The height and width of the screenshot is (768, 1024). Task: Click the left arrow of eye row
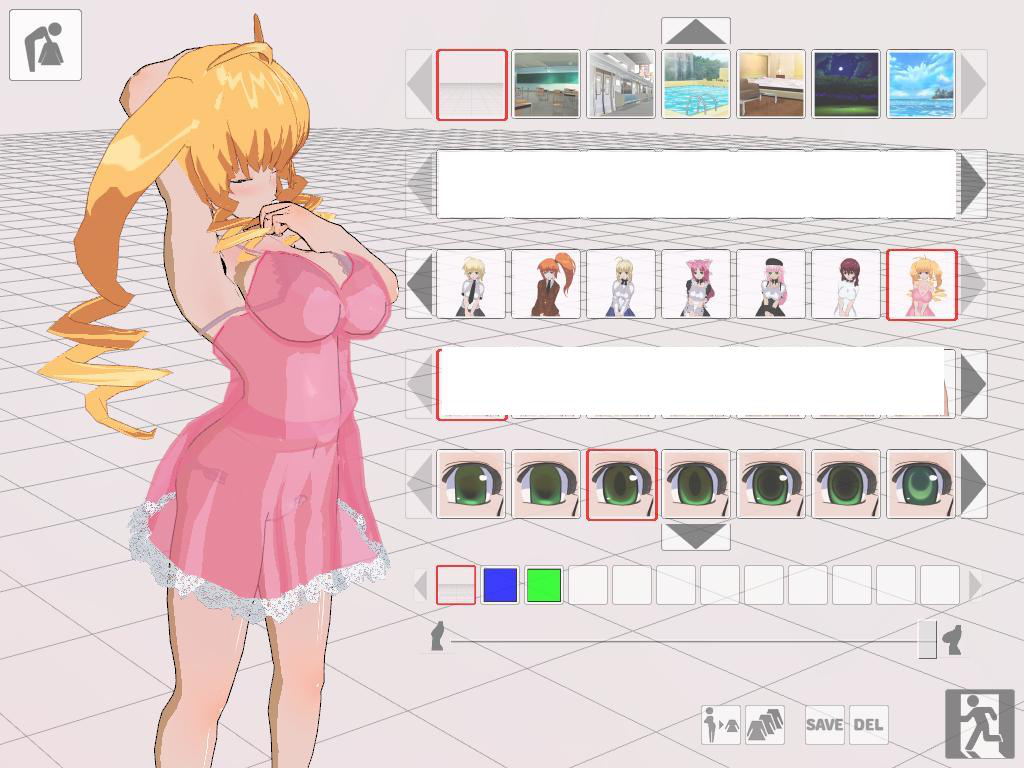(x=419, y=484)
